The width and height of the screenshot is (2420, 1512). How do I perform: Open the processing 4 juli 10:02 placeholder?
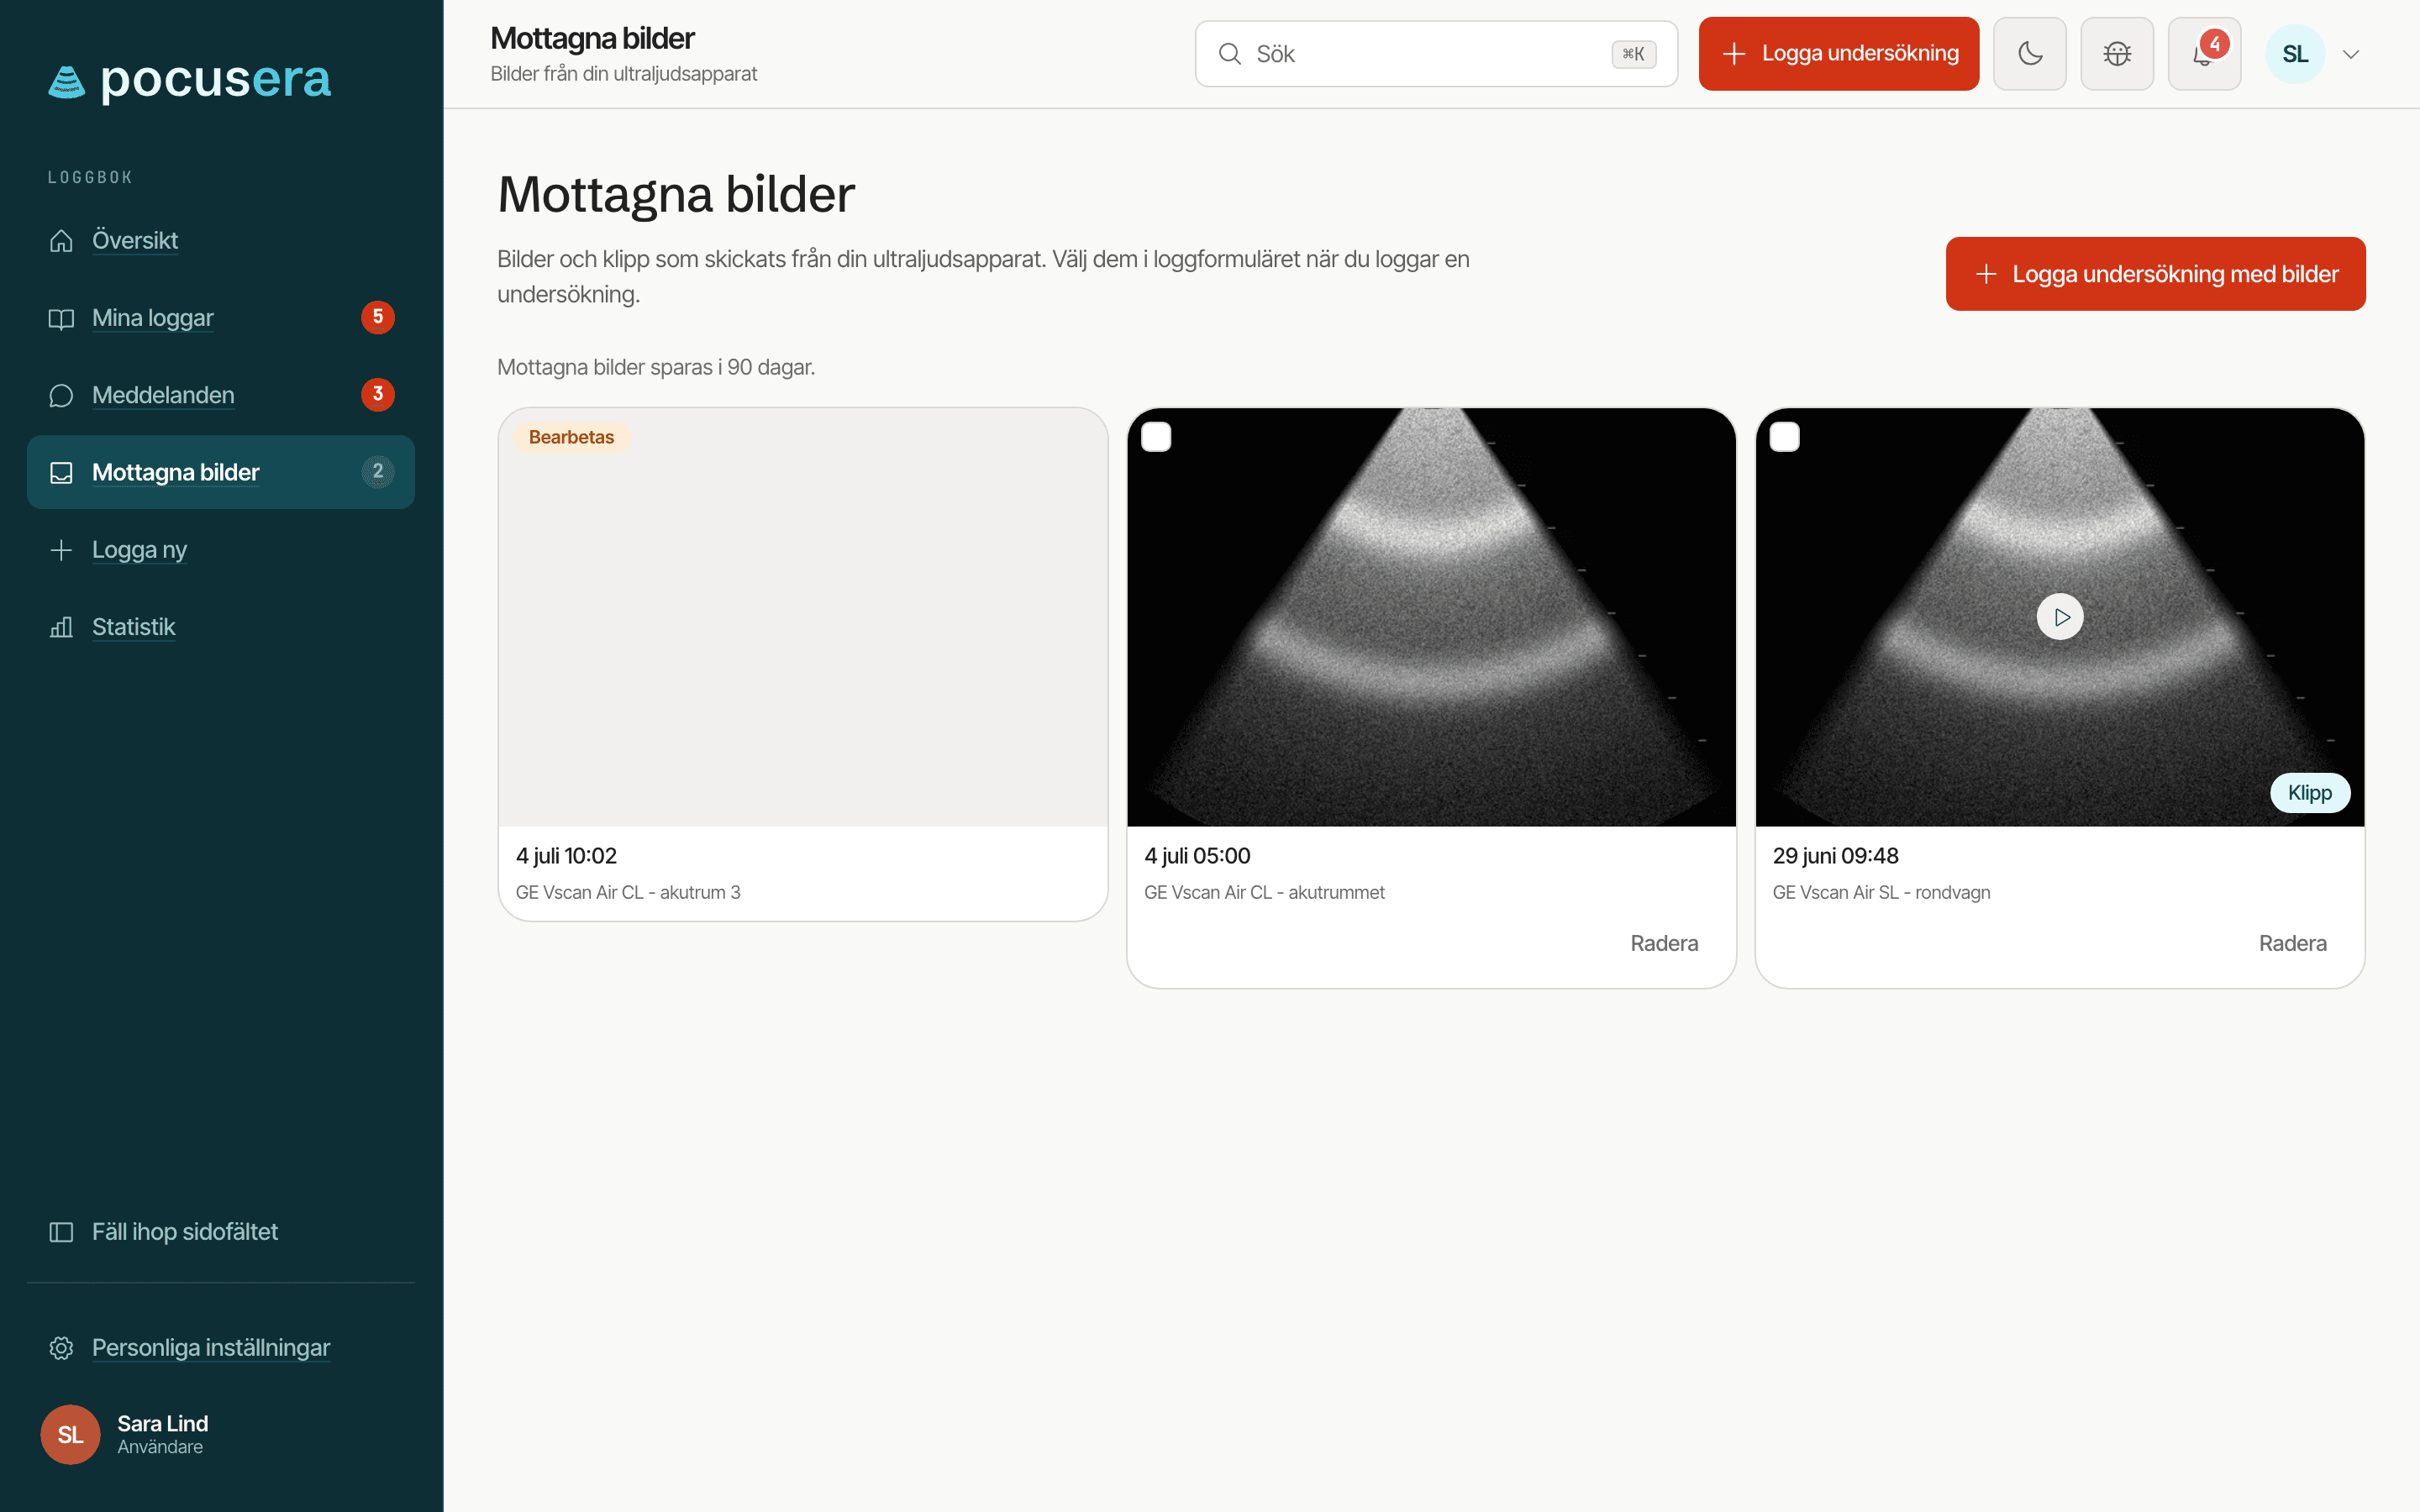click(803, 617)
